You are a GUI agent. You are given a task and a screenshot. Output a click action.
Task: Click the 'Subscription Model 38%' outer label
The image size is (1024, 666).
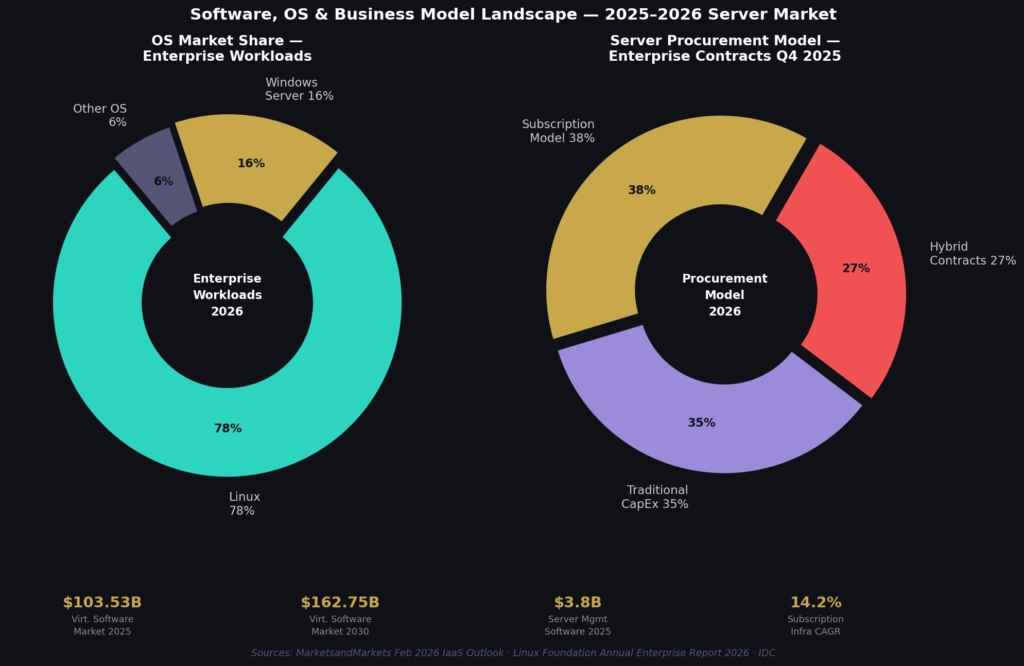point(558,131)
